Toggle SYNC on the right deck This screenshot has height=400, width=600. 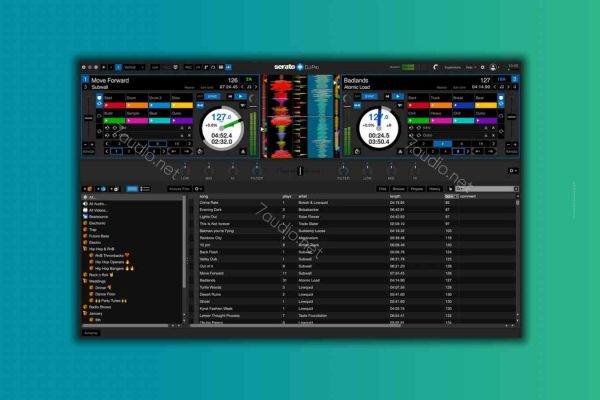click(x=370, y=96)
